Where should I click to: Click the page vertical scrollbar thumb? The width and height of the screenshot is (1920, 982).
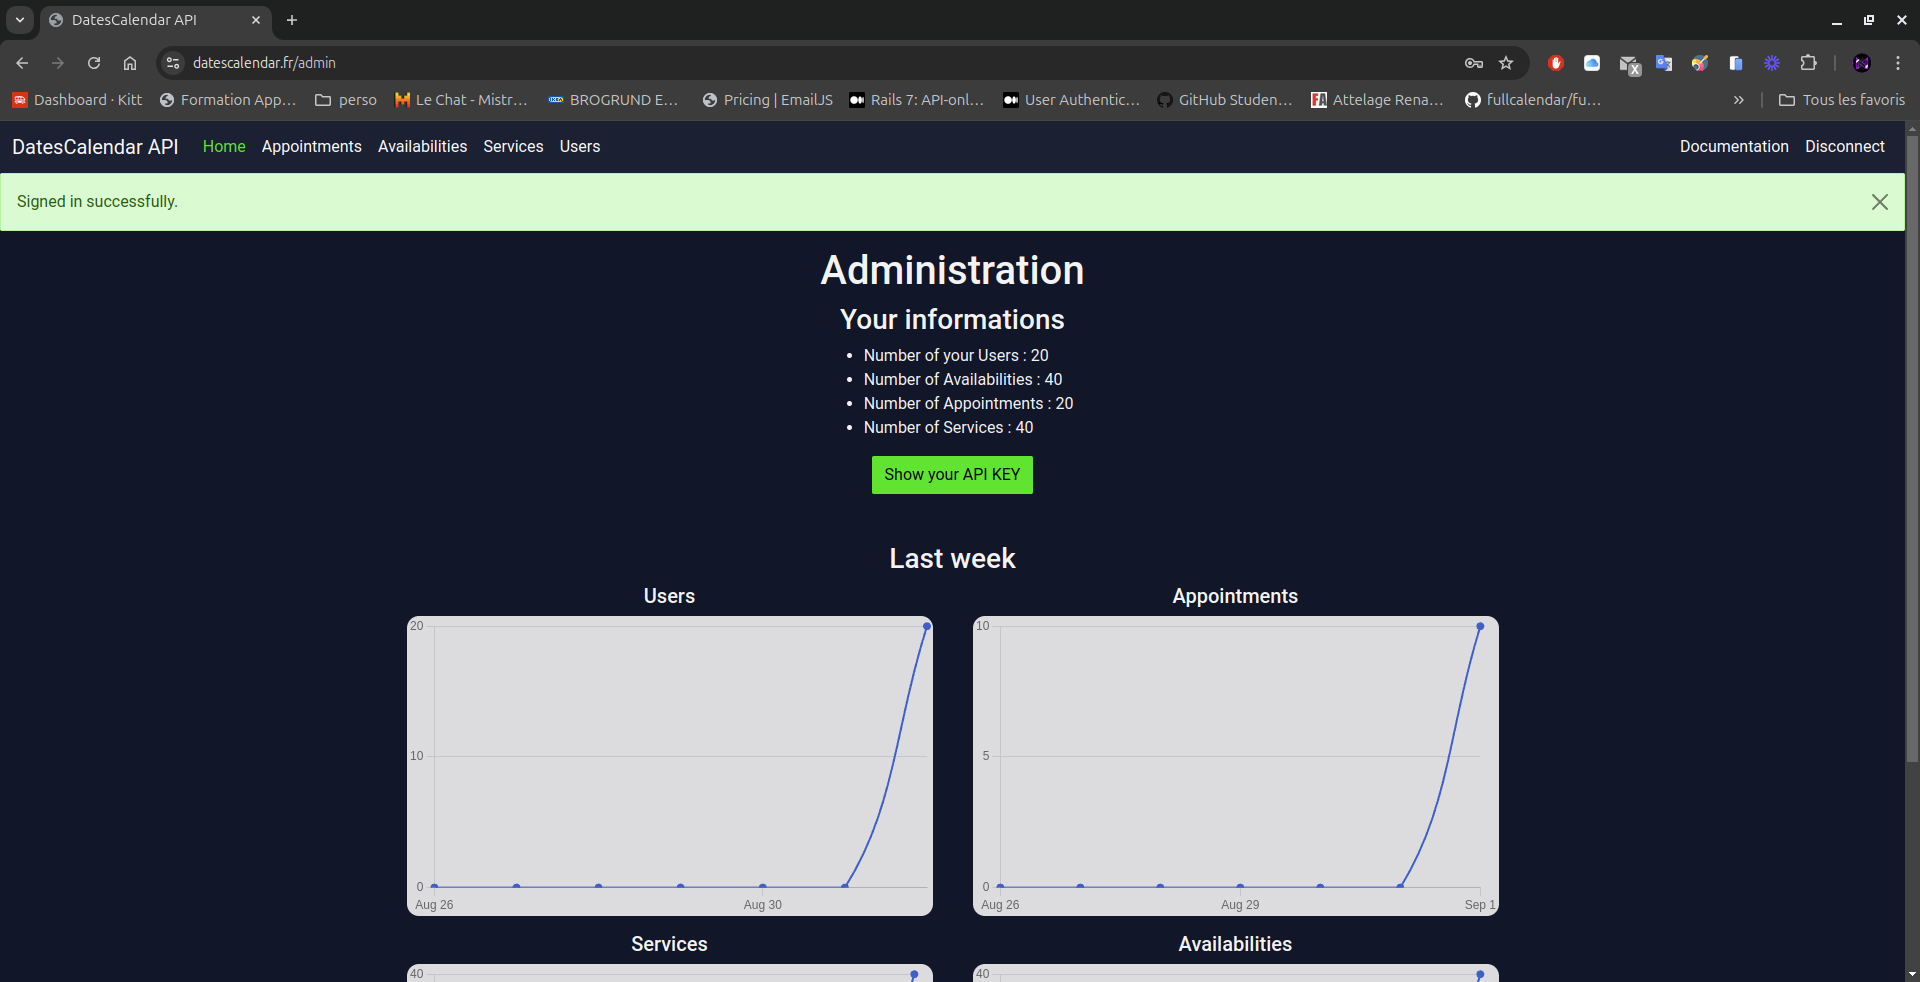pos(1912,450)
